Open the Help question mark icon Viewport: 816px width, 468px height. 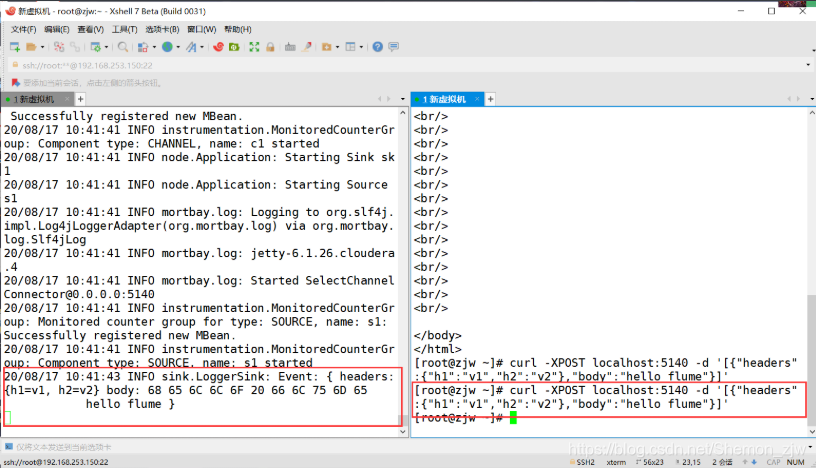(378, 47)
